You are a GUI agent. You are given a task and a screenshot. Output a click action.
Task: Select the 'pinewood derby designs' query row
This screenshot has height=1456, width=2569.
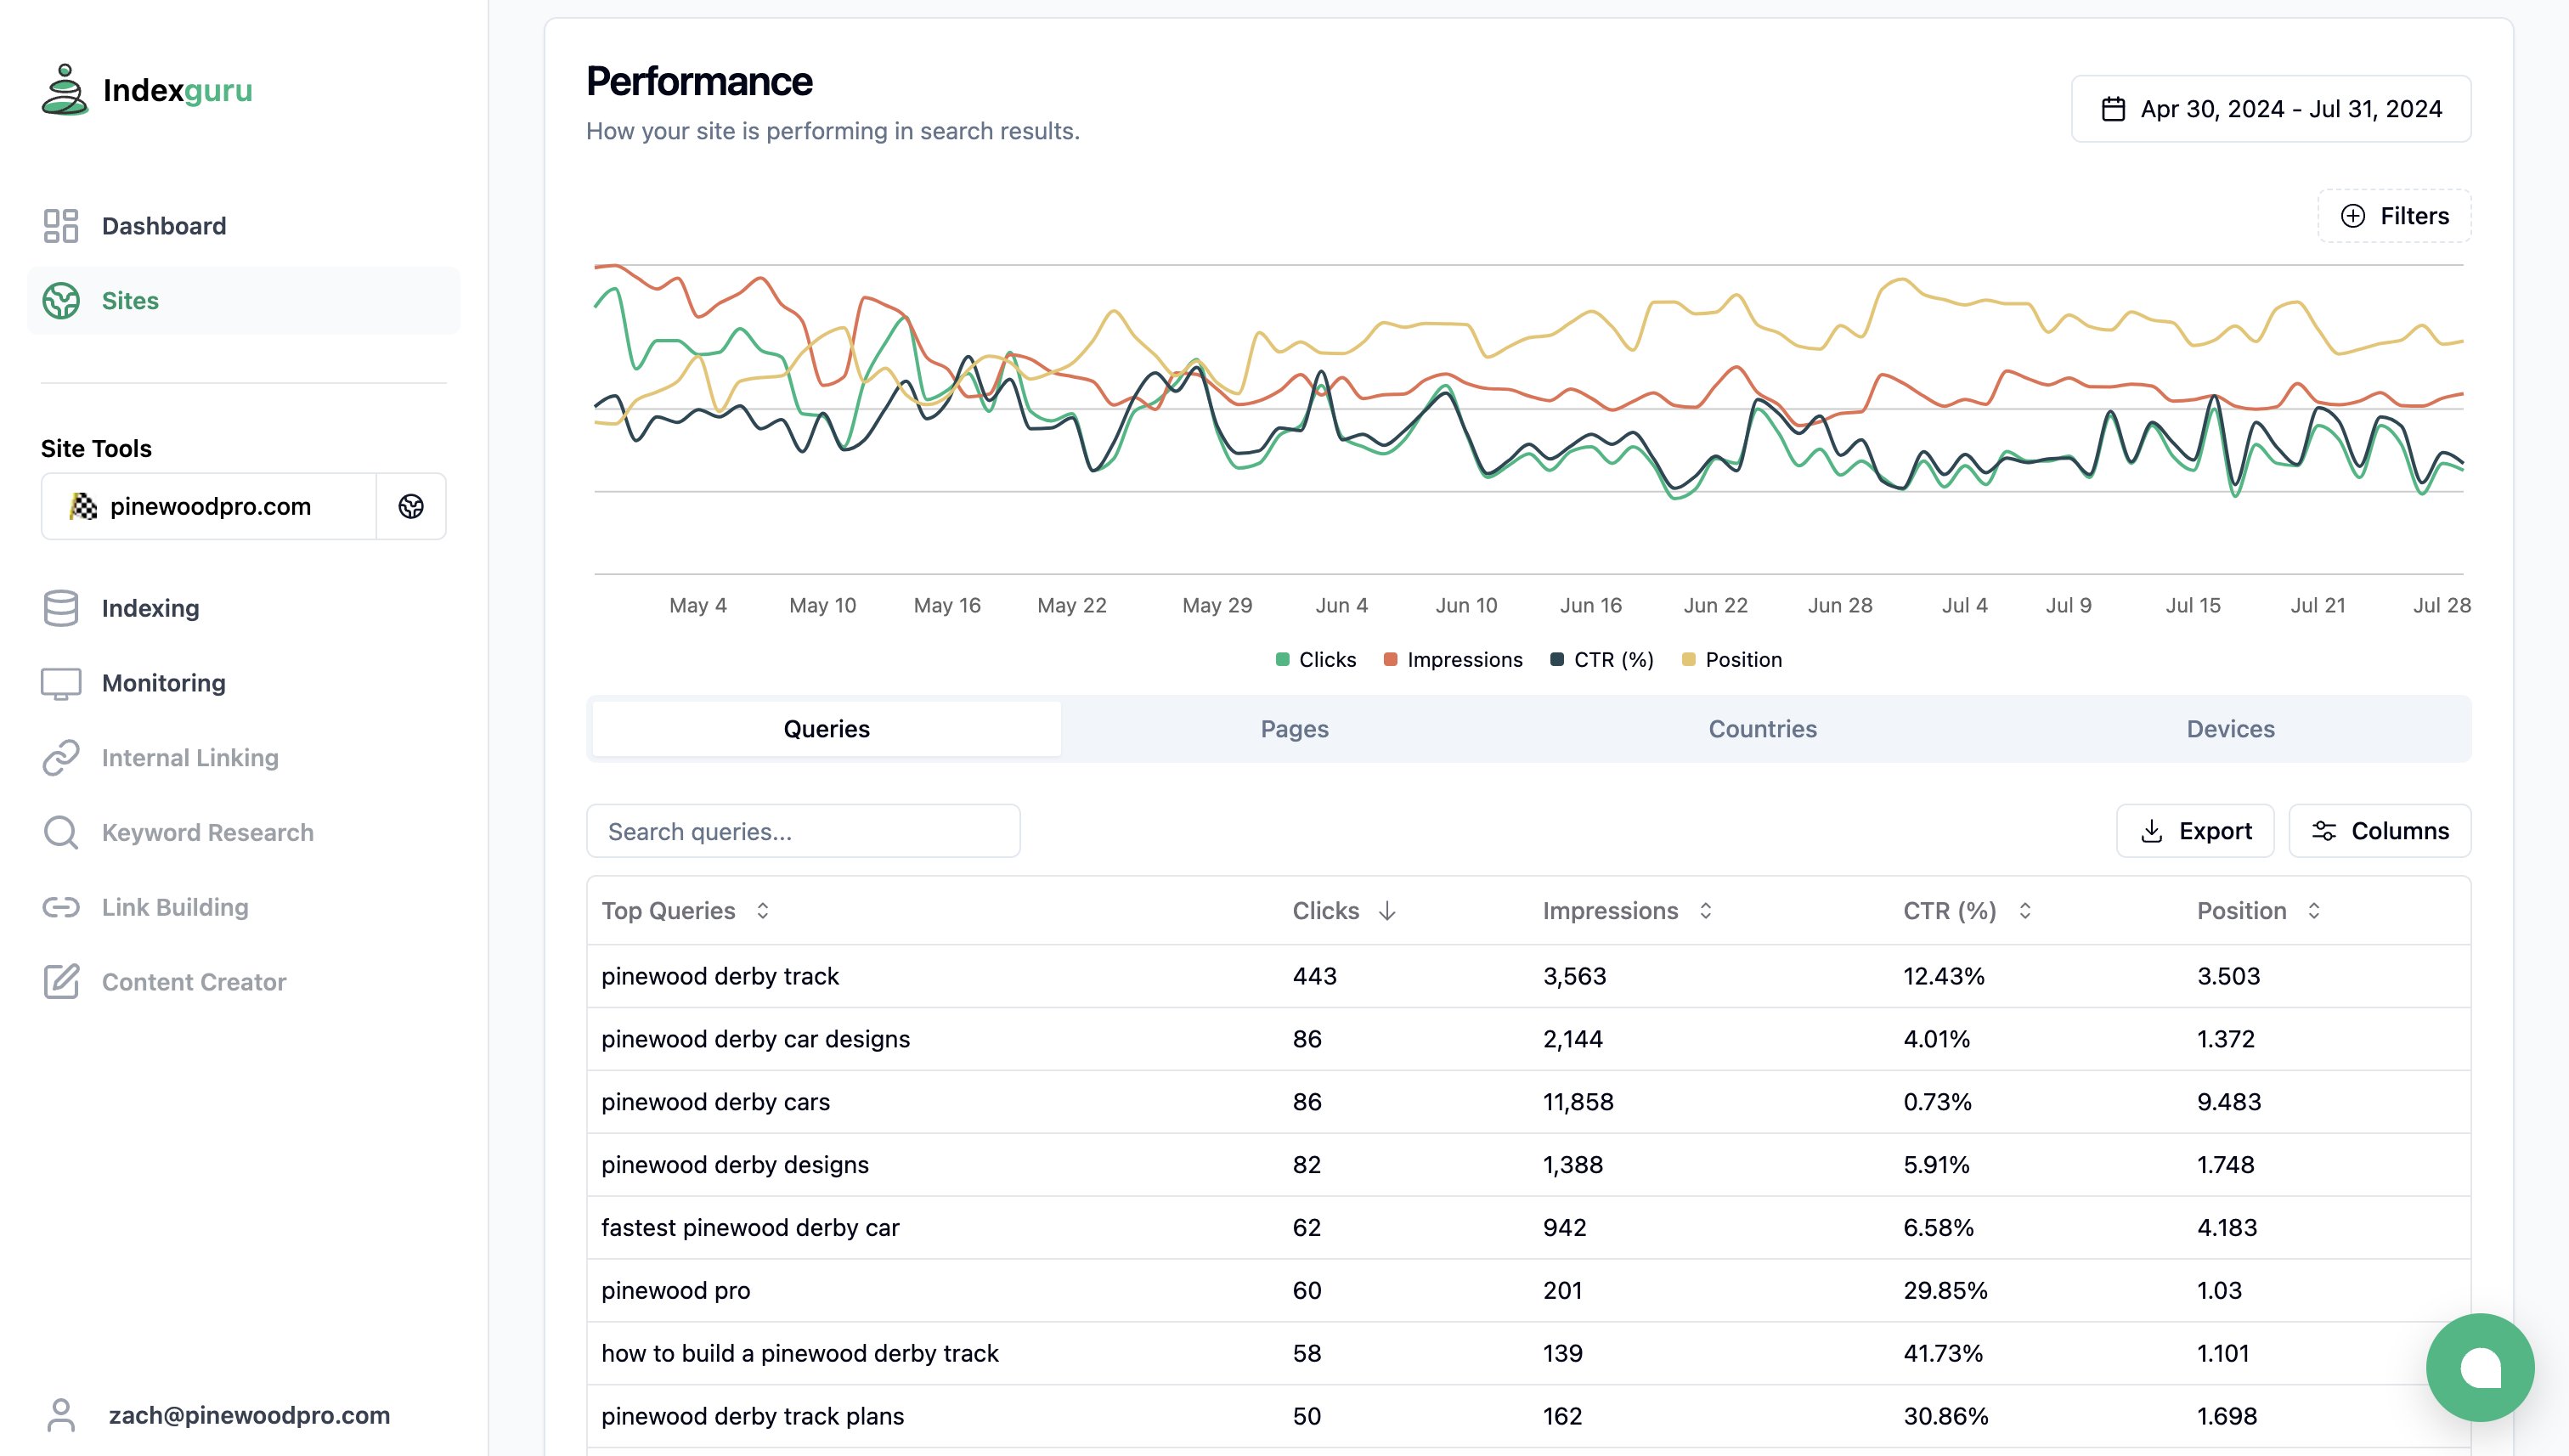(x=1528, y=1165)
